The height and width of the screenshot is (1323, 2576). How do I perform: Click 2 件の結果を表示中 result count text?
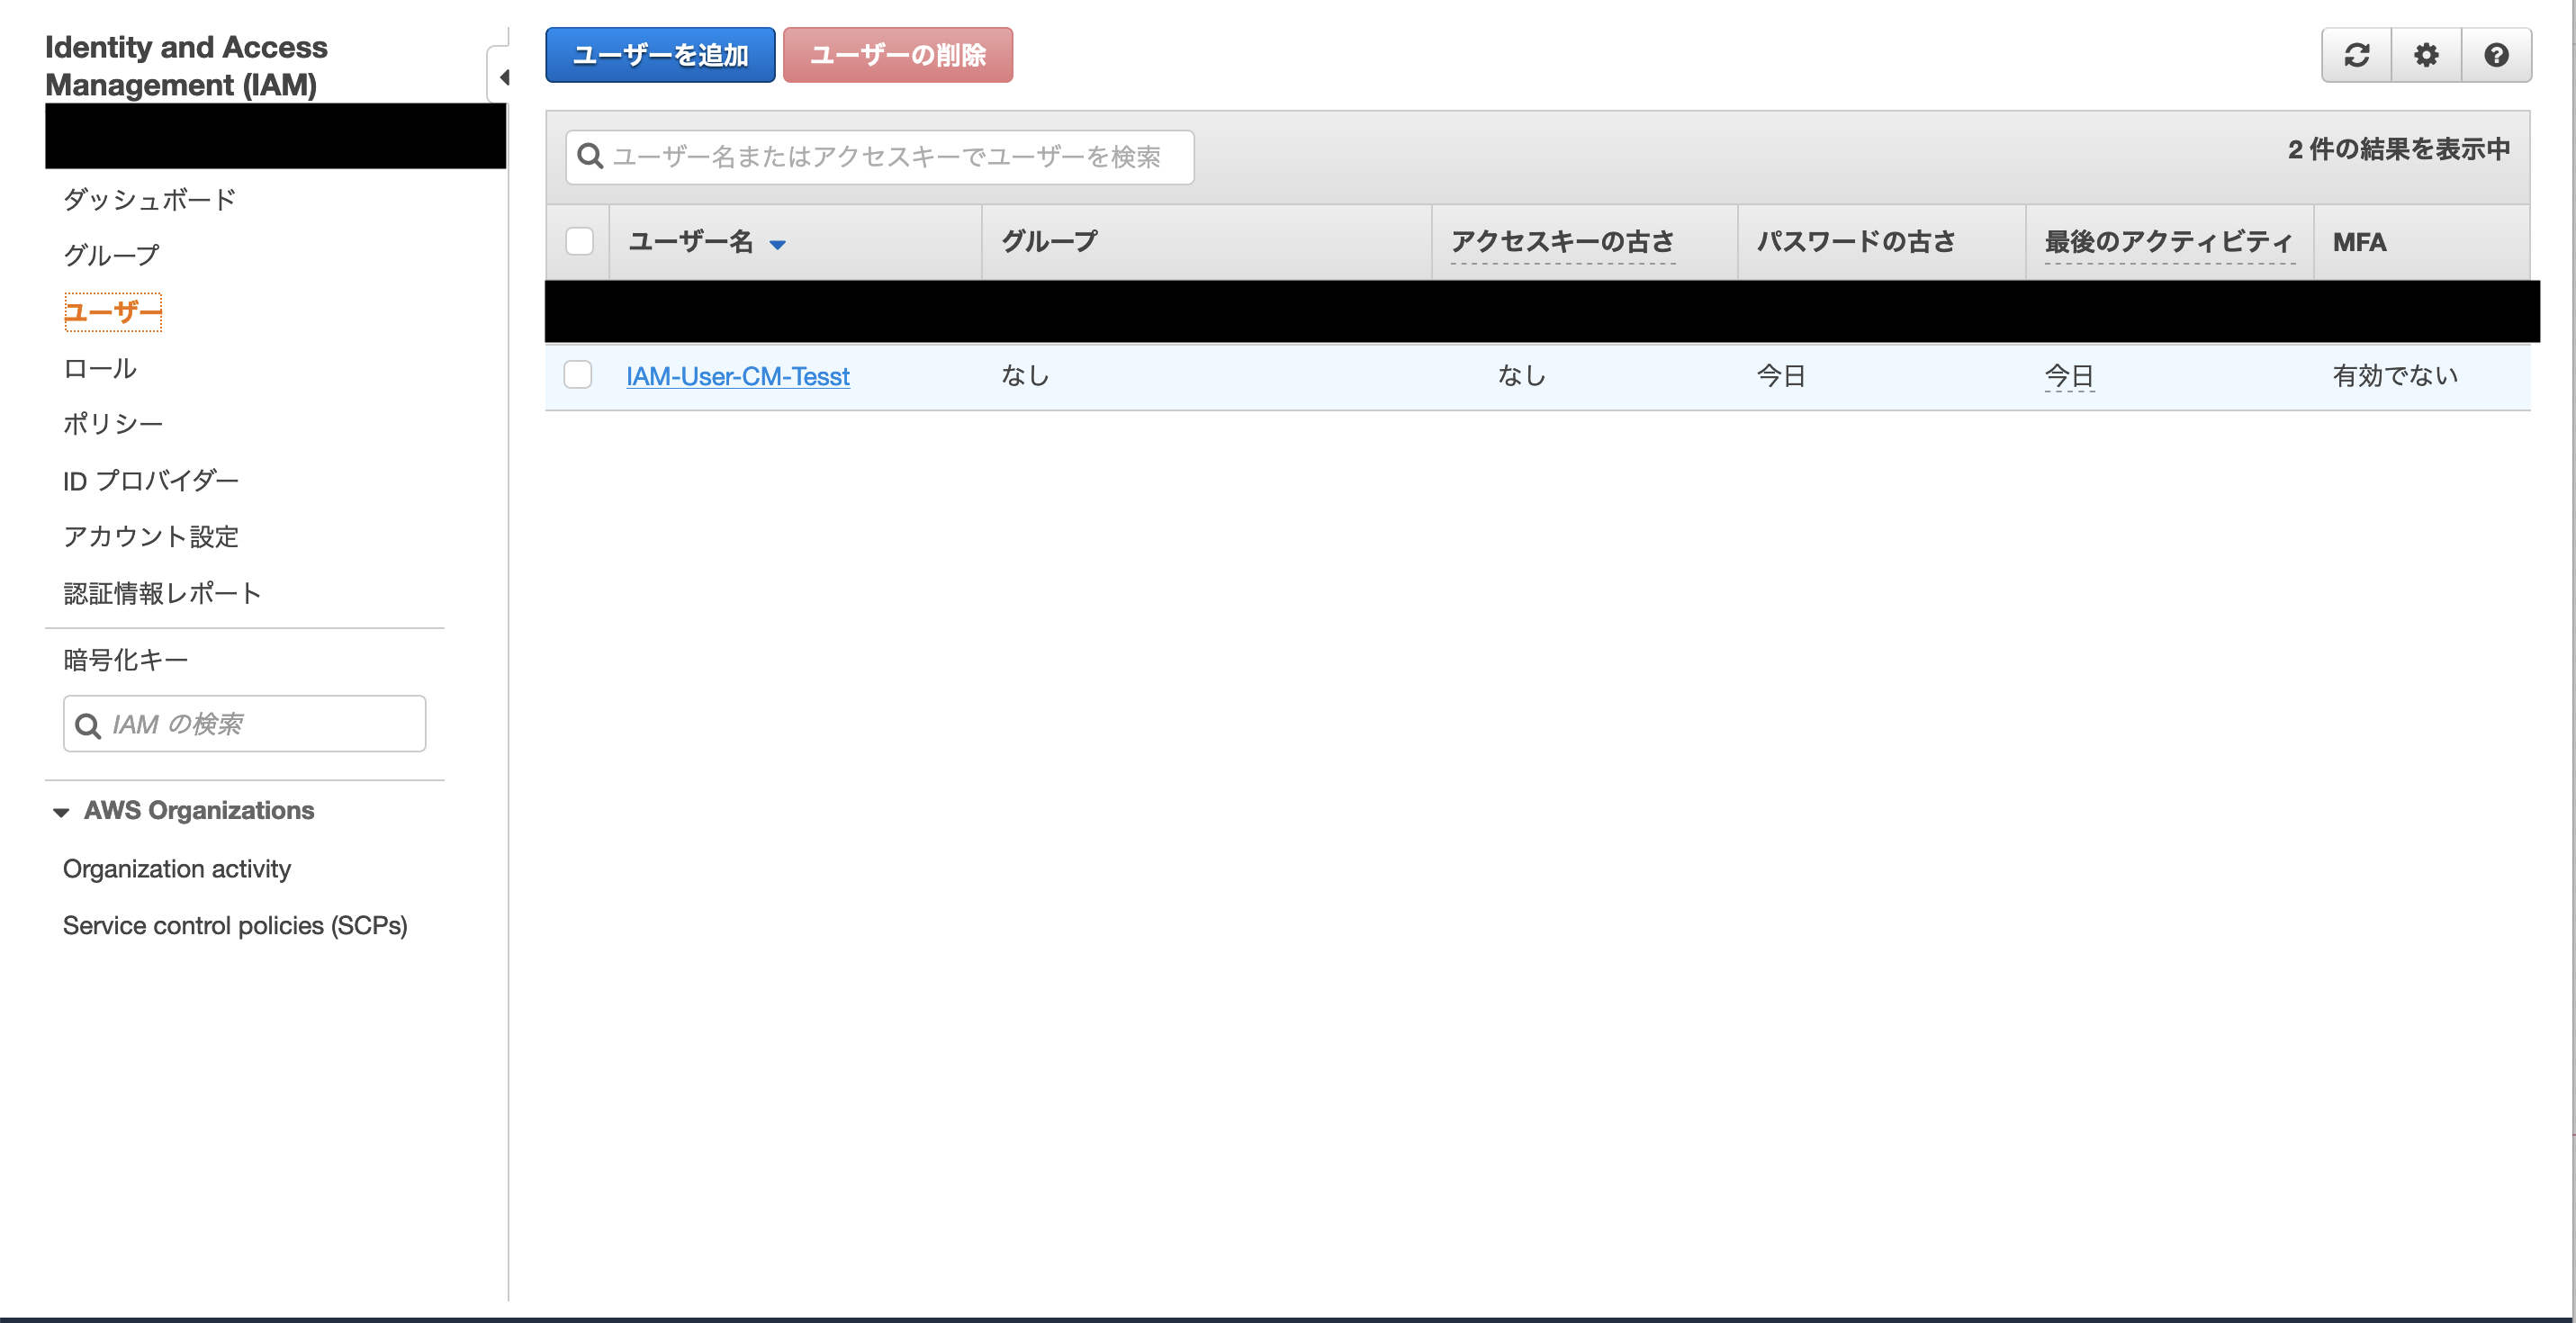[2399, 150]
